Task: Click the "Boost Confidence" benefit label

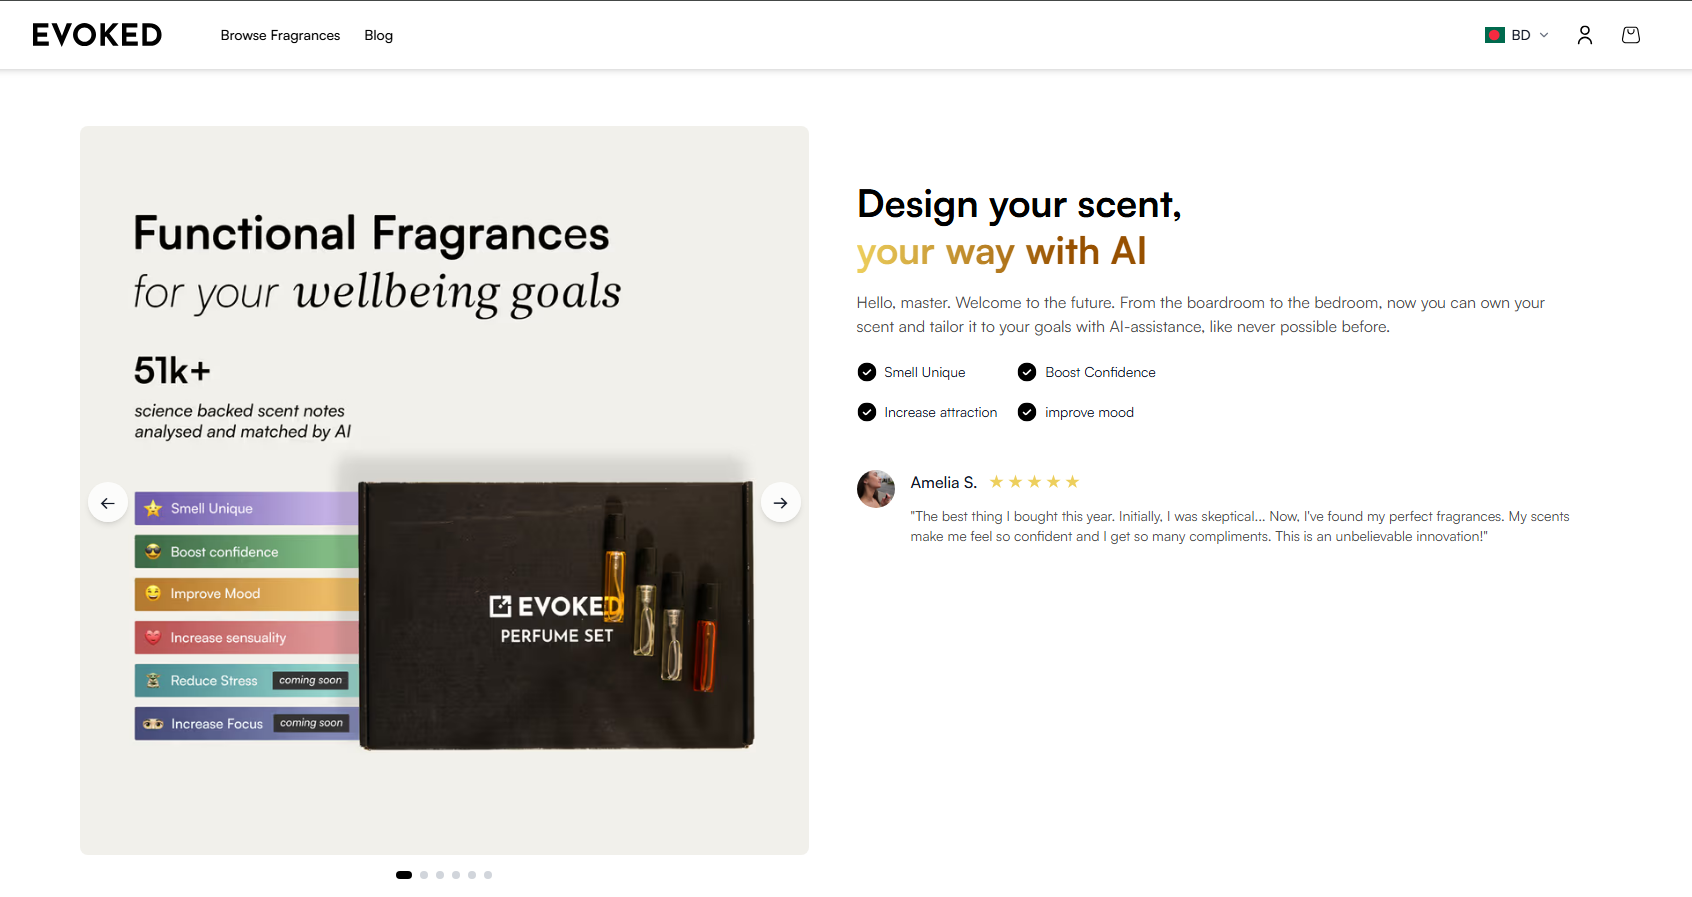Action: 1100,372
